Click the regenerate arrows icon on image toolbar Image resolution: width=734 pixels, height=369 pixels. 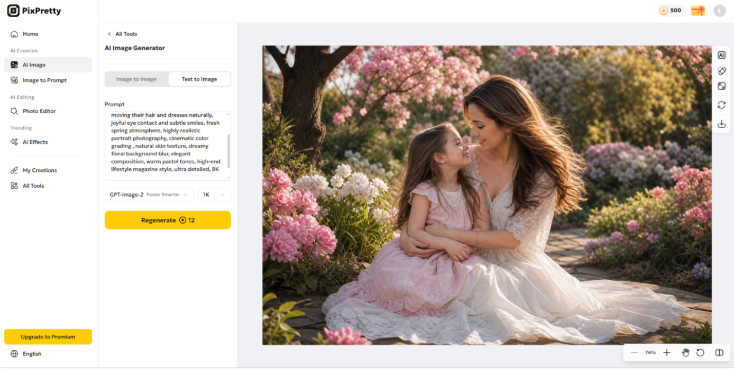pos(721,105)
